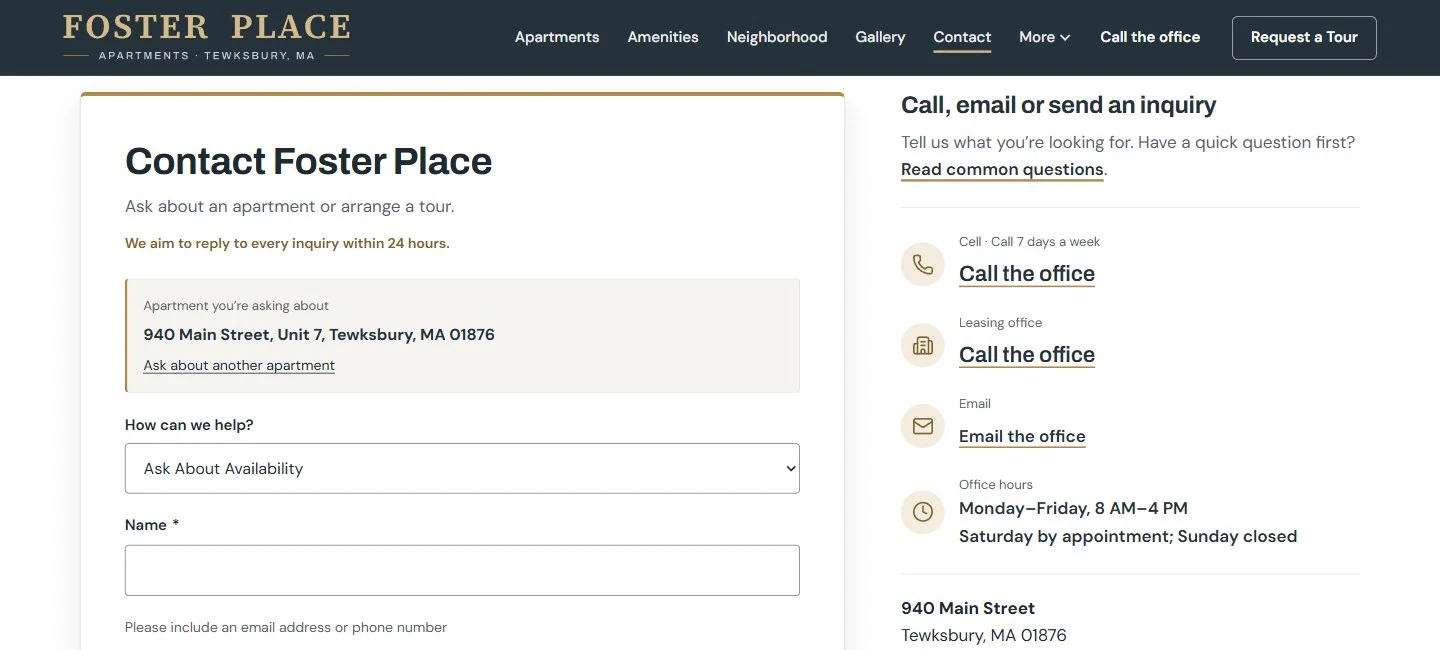Viewport: 1440px width, 650px height.
Task: Click the '940 Main Street, Unit 7' address text
Action: point(319,334)
